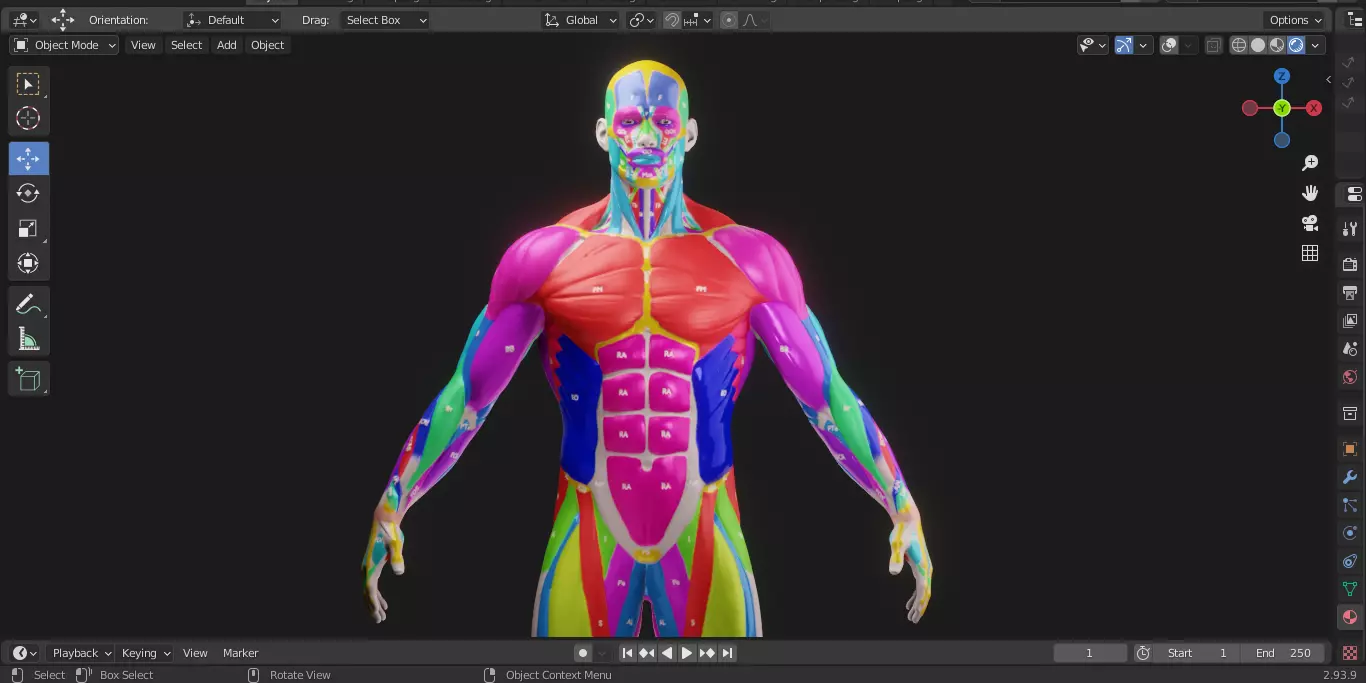The image size is (1366, 683).
Task: Open the timeline Marker menu
Action: click(240, 653)
